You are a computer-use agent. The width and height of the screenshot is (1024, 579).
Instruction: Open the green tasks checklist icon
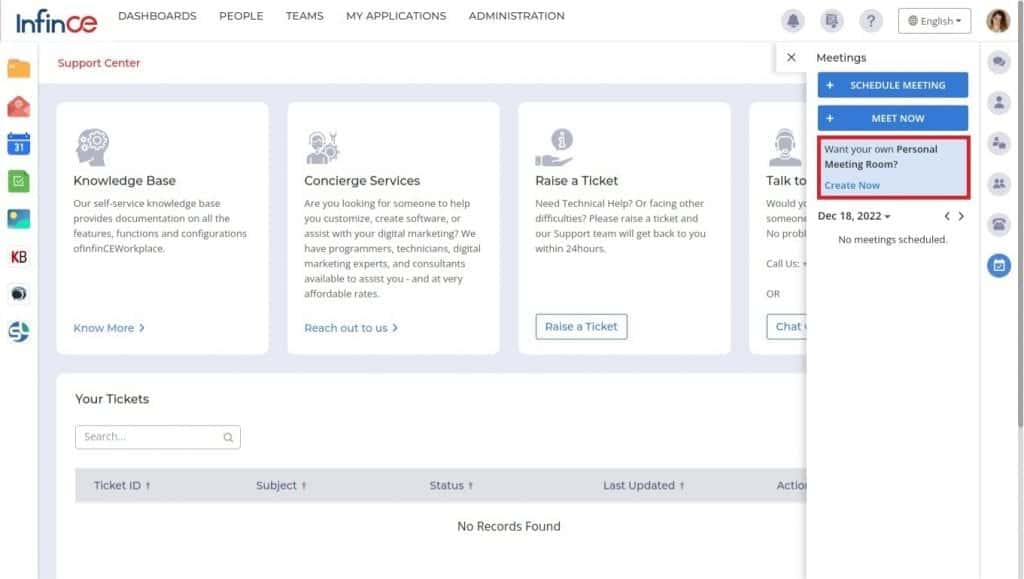coord(19,181)
